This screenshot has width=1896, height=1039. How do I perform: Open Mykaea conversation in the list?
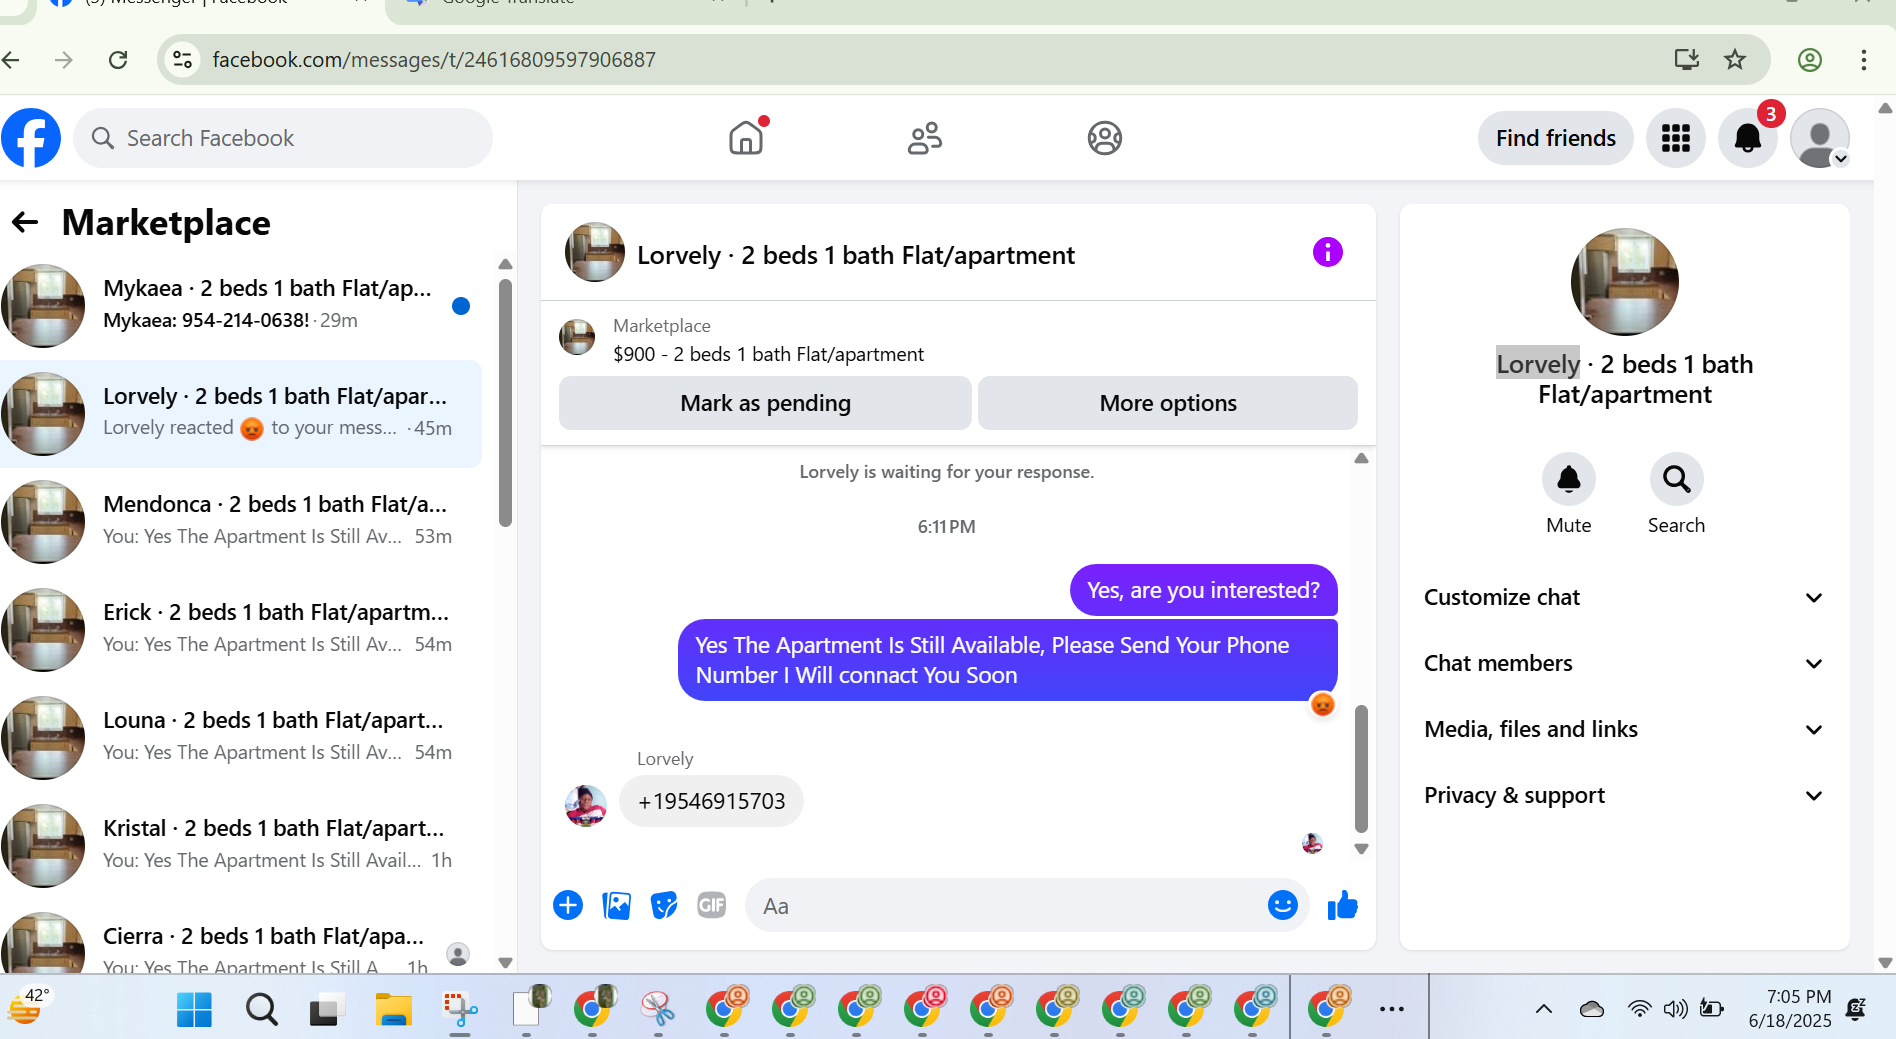tap(241, 305)
